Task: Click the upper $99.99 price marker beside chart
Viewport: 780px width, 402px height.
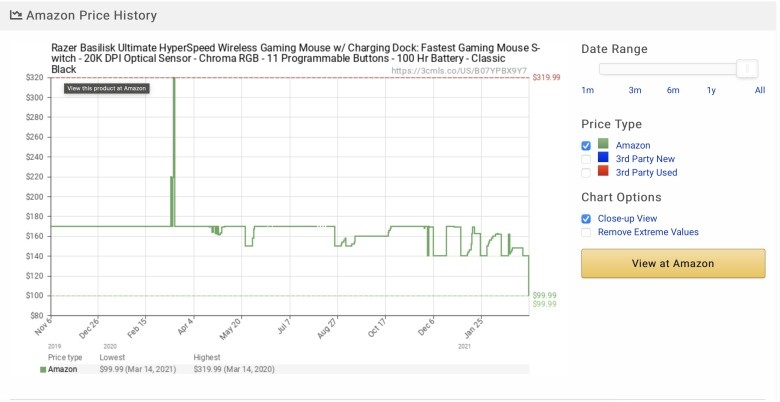Action: pos(544,295)
